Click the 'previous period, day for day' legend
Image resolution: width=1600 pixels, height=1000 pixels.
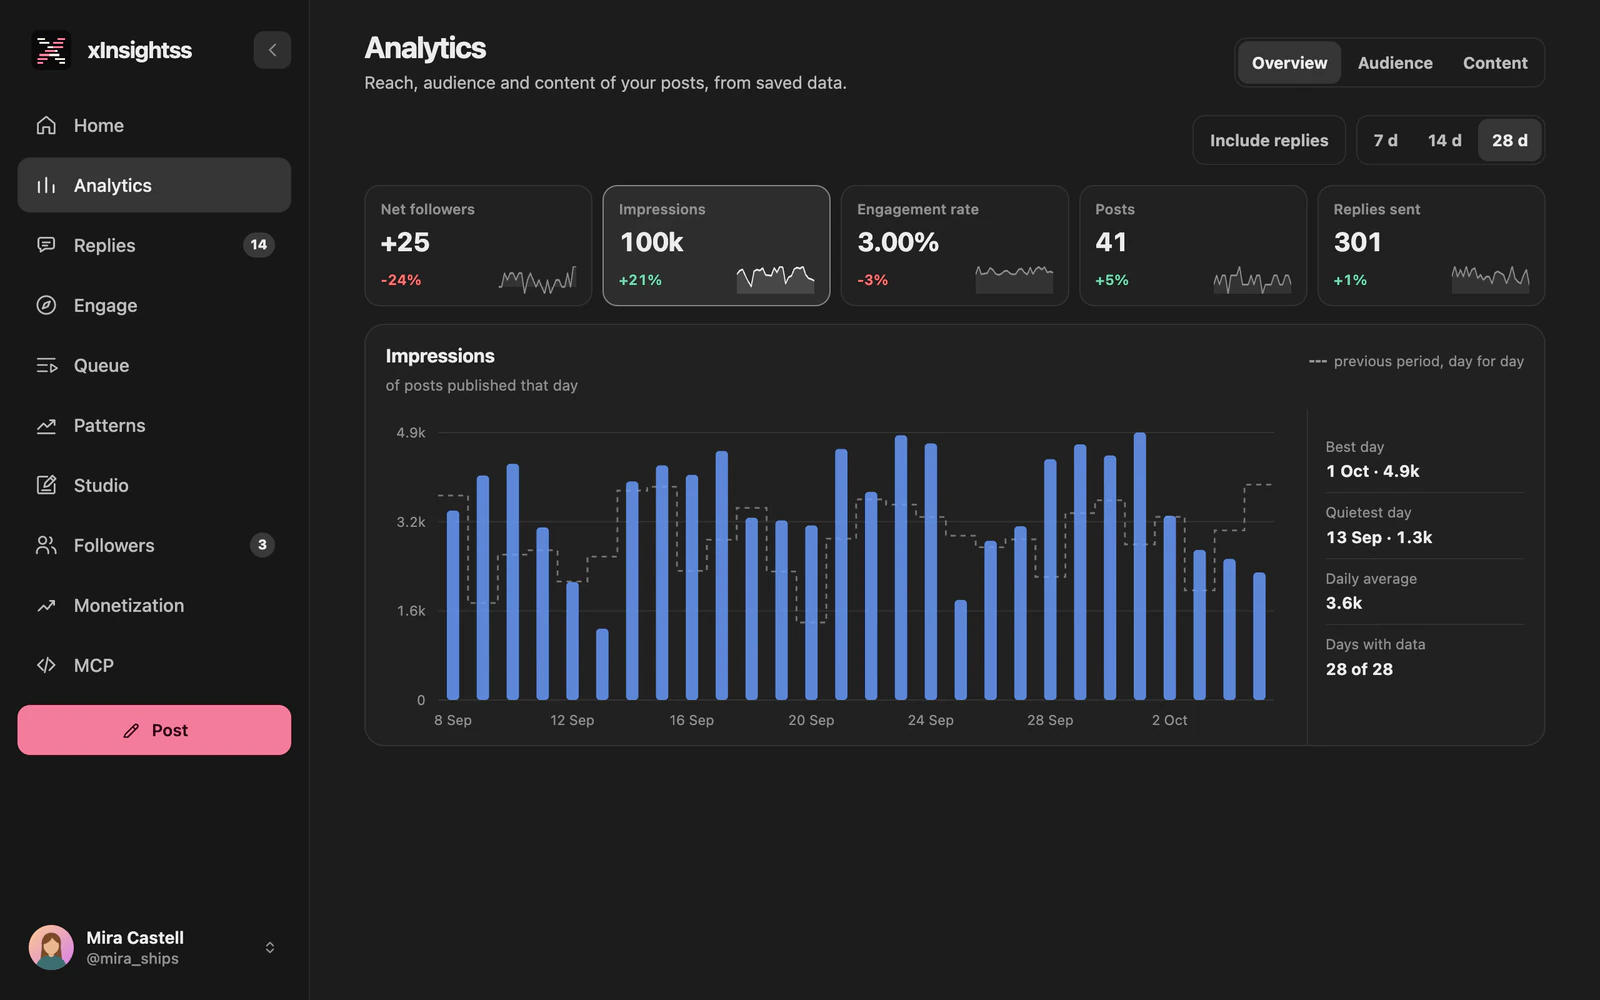pyautogui.click(x=1416, y=361)
